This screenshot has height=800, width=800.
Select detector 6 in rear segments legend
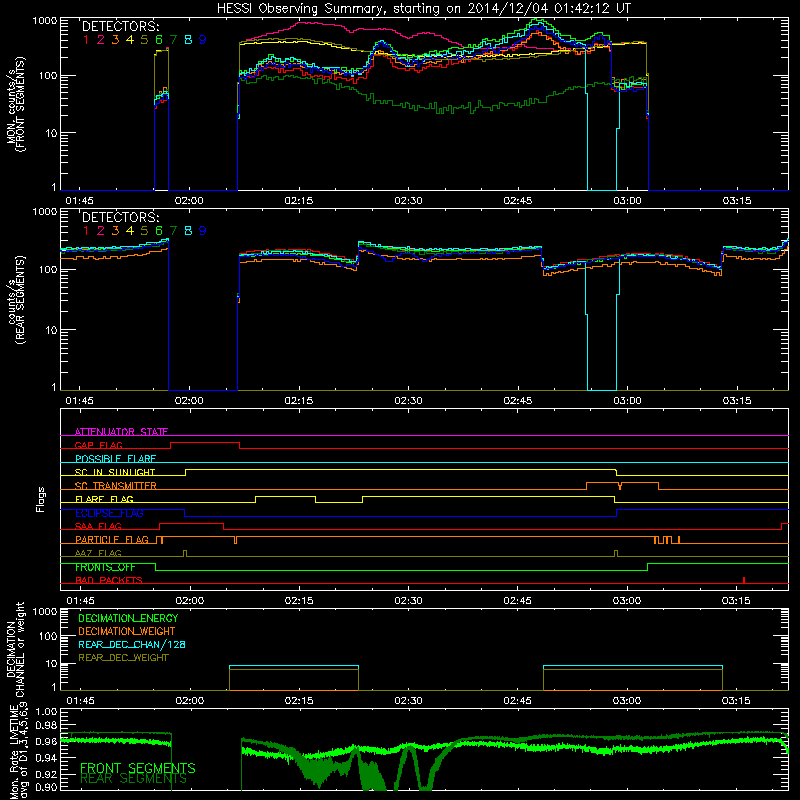click(159, 231)
